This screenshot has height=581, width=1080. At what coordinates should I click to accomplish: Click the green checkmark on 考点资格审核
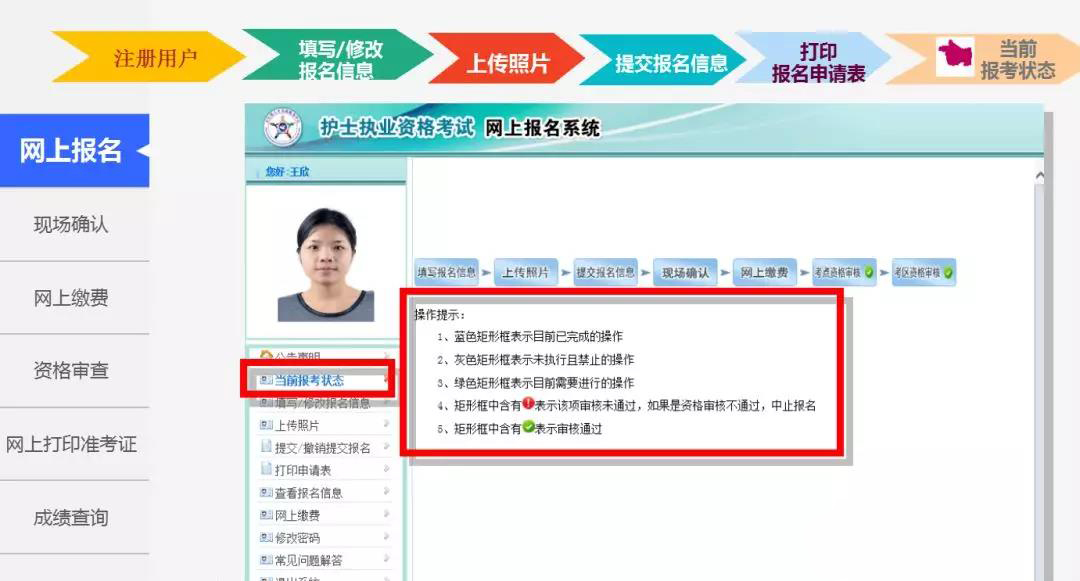[x=869, y=273]
